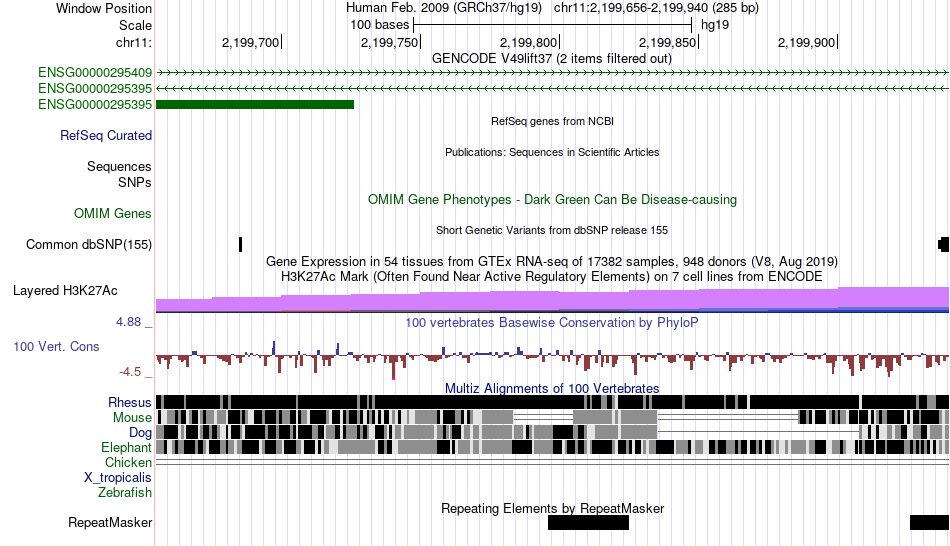Click the Multiz Alignments of 100 Vertebrates title
The height and width of the screenshot is (546, 950).
coord(552,388)
